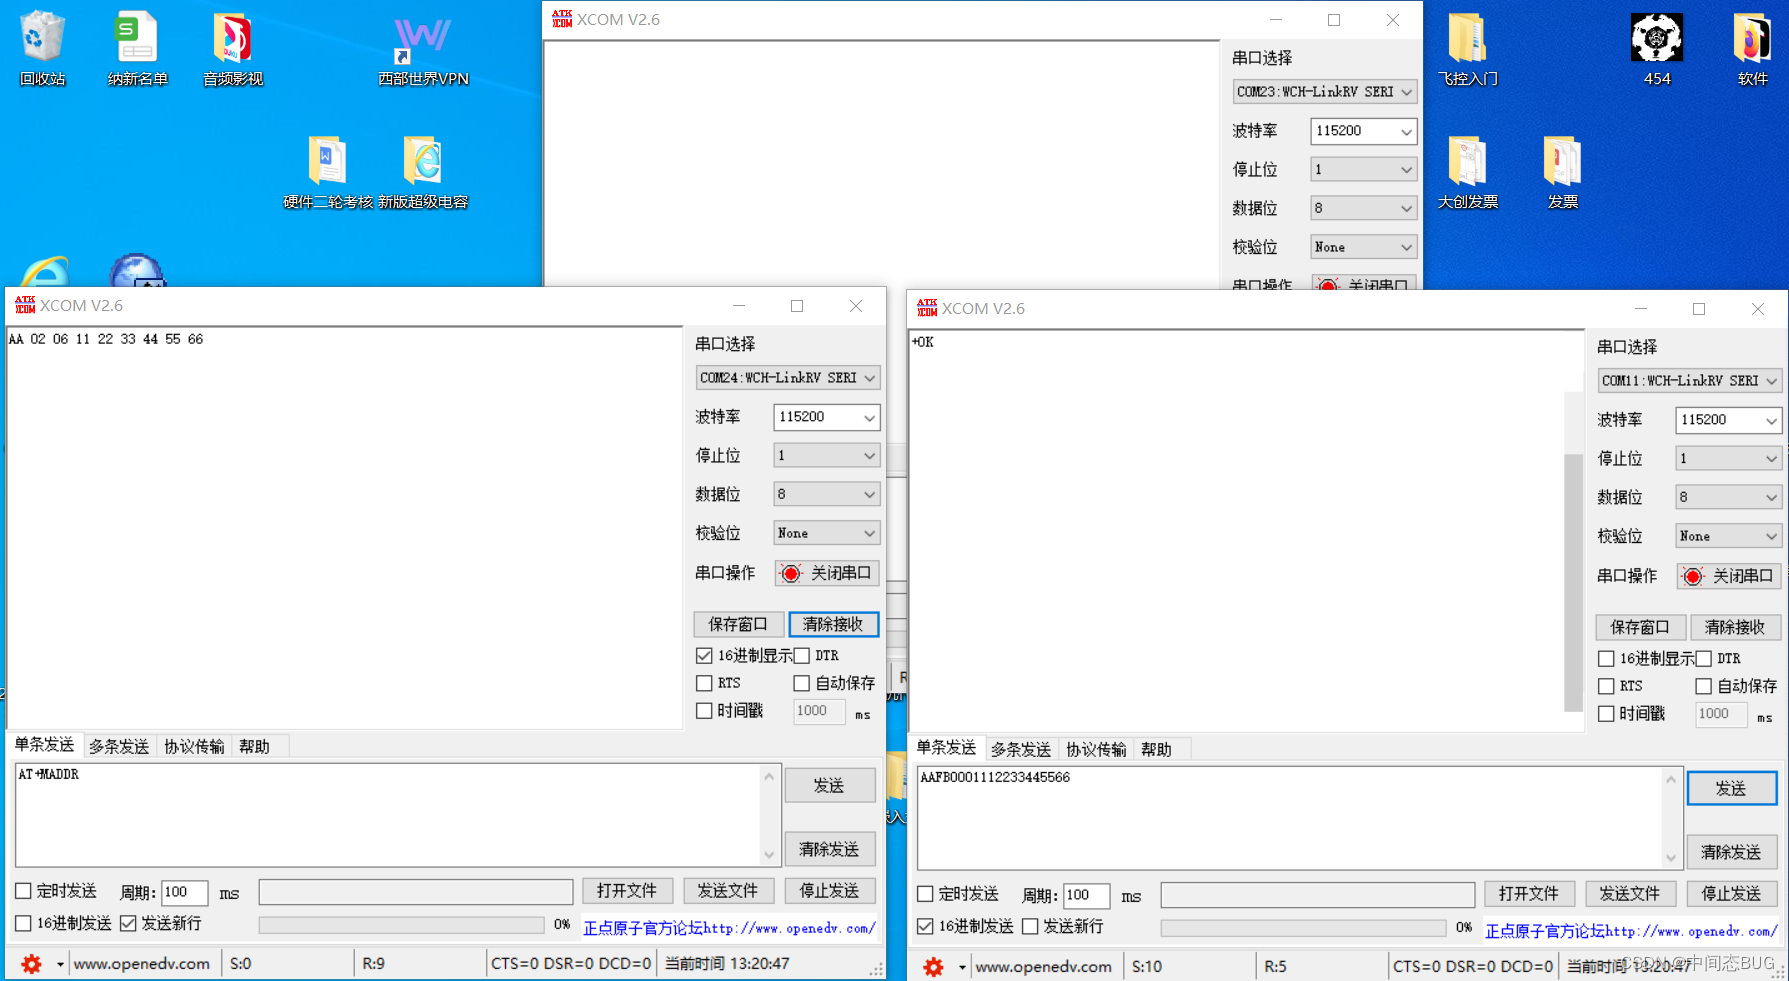Open the 回收站 recycle bin desktop icon
The image size is (1789, 981).
42,48
